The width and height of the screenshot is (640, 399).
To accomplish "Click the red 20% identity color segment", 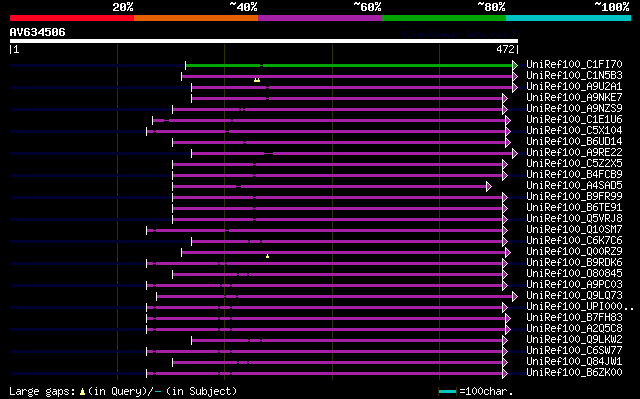I will [x=72, y=18].
